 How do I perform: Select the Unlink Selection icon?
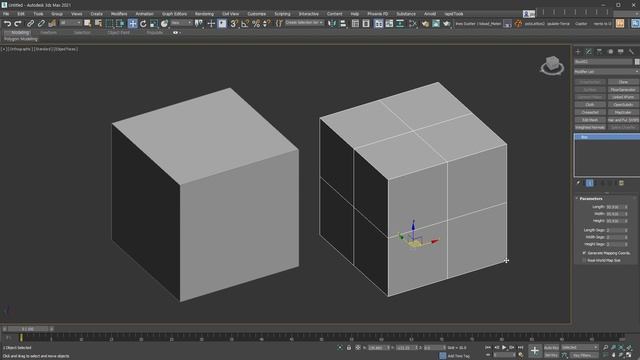click(x=41, y=24)
